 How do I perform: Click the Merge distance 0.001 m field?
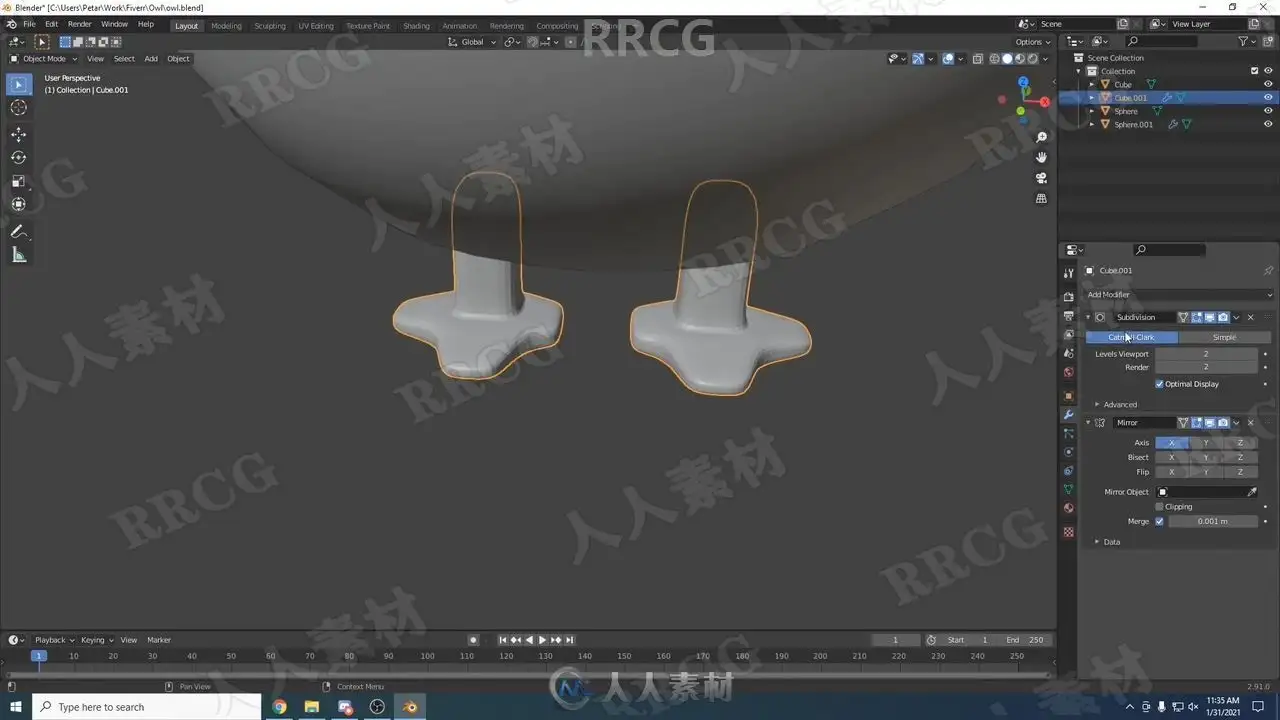[1212, 521]
